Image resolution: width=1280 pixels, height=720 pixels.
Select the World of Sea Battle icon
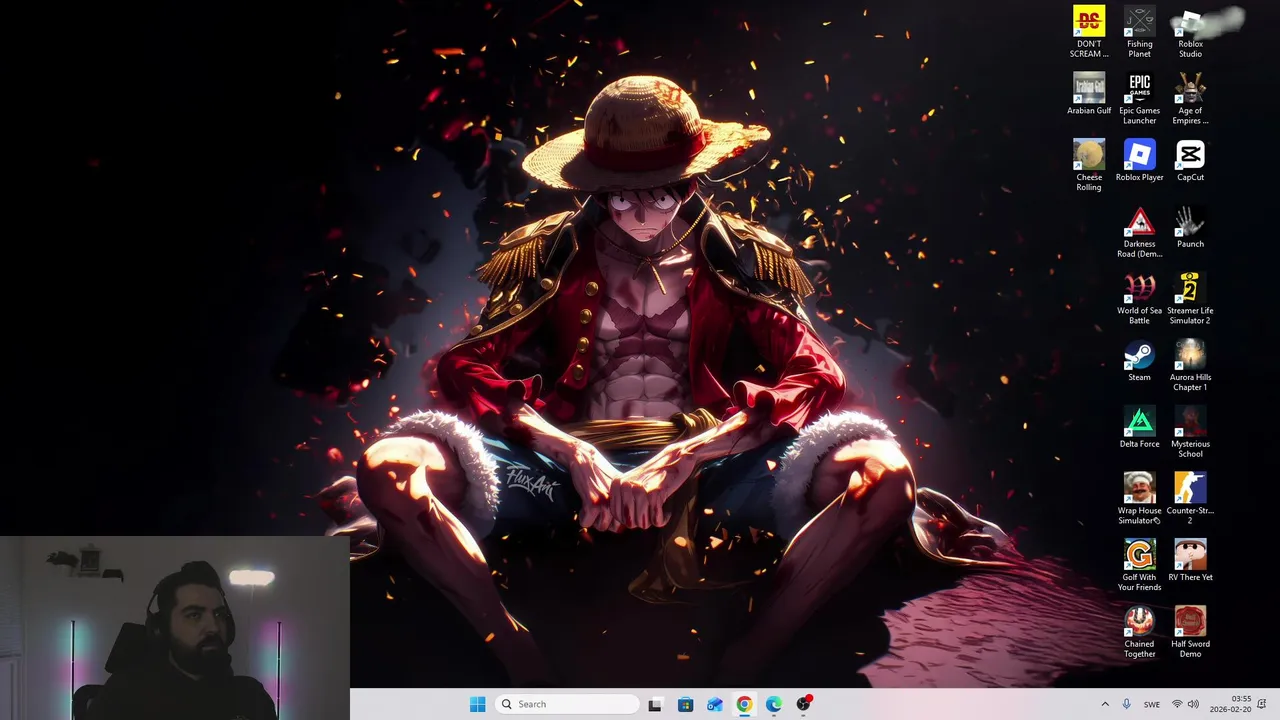(1139, 299)
